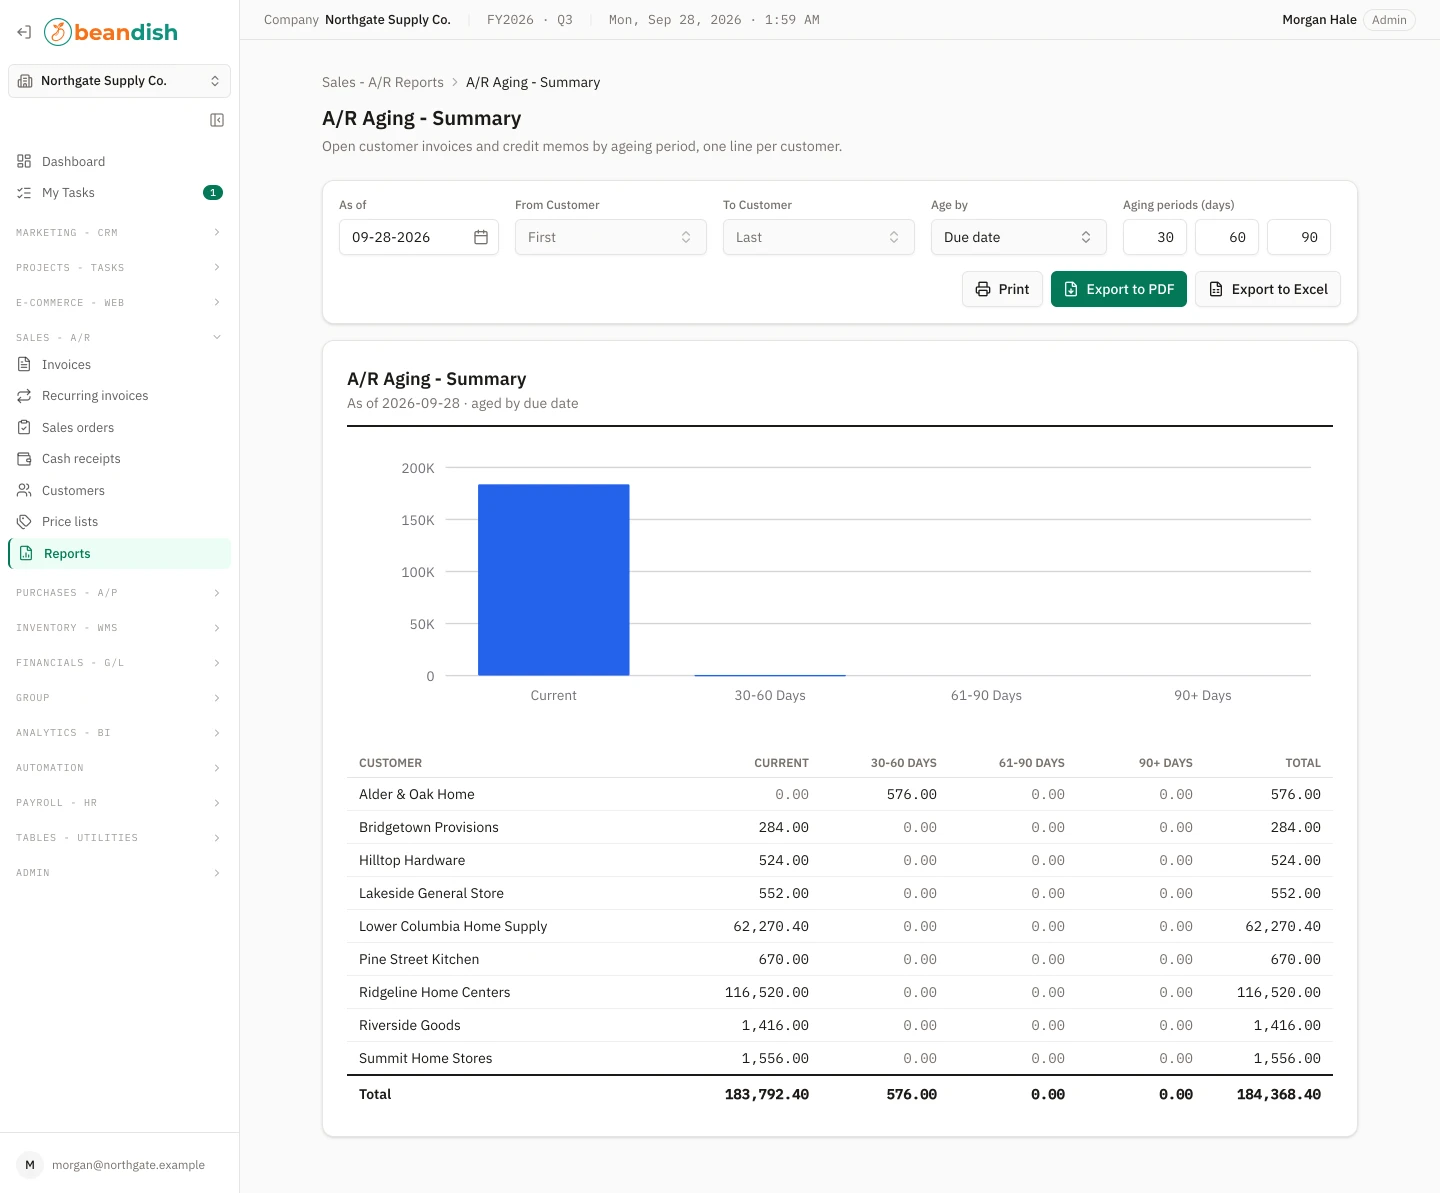Open the Customers menu item
The width and height of the screenshot is (1440, 1193).
coord(119,490)
